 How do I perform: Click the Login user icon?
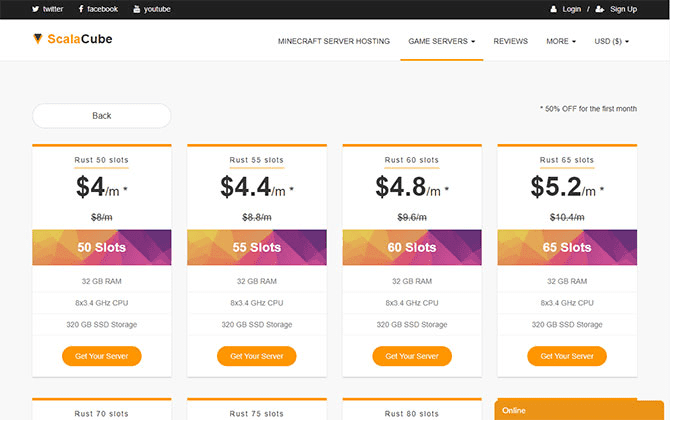pos(554,9)
